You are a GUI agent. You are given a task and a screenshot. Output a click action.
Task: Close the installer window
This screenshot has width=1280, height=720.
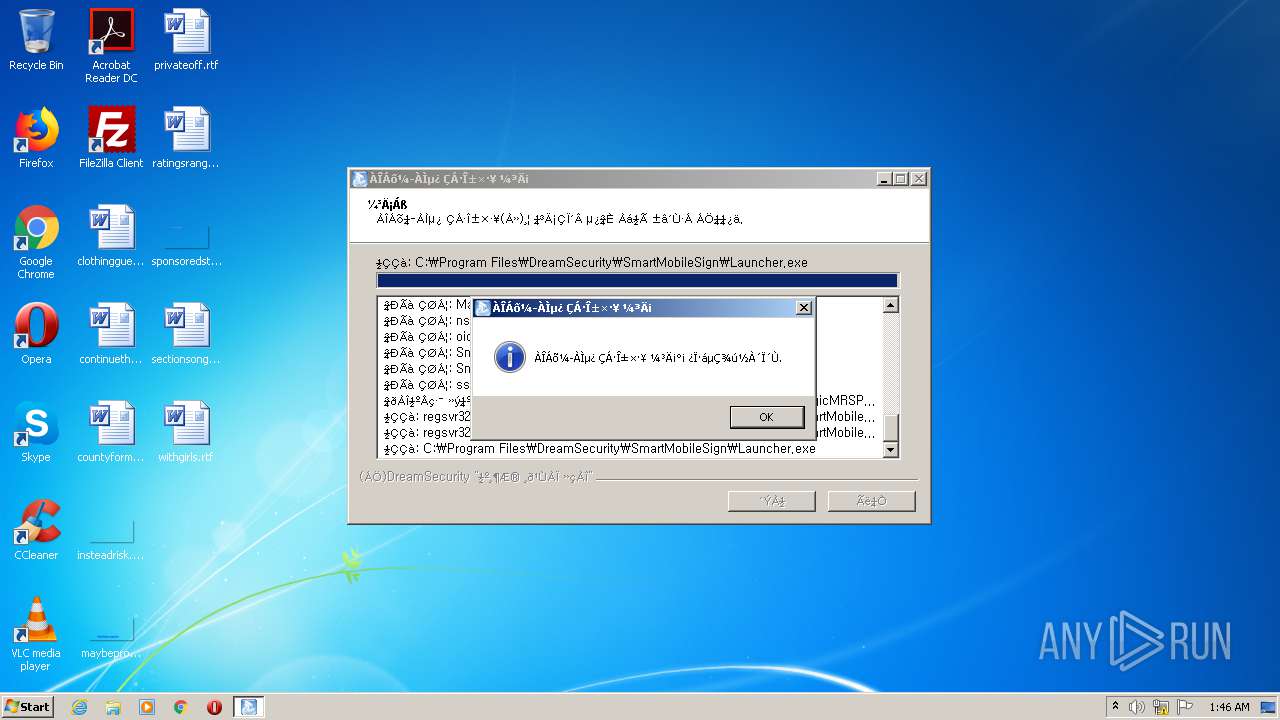pyautogui.click(x=919, y=179)
